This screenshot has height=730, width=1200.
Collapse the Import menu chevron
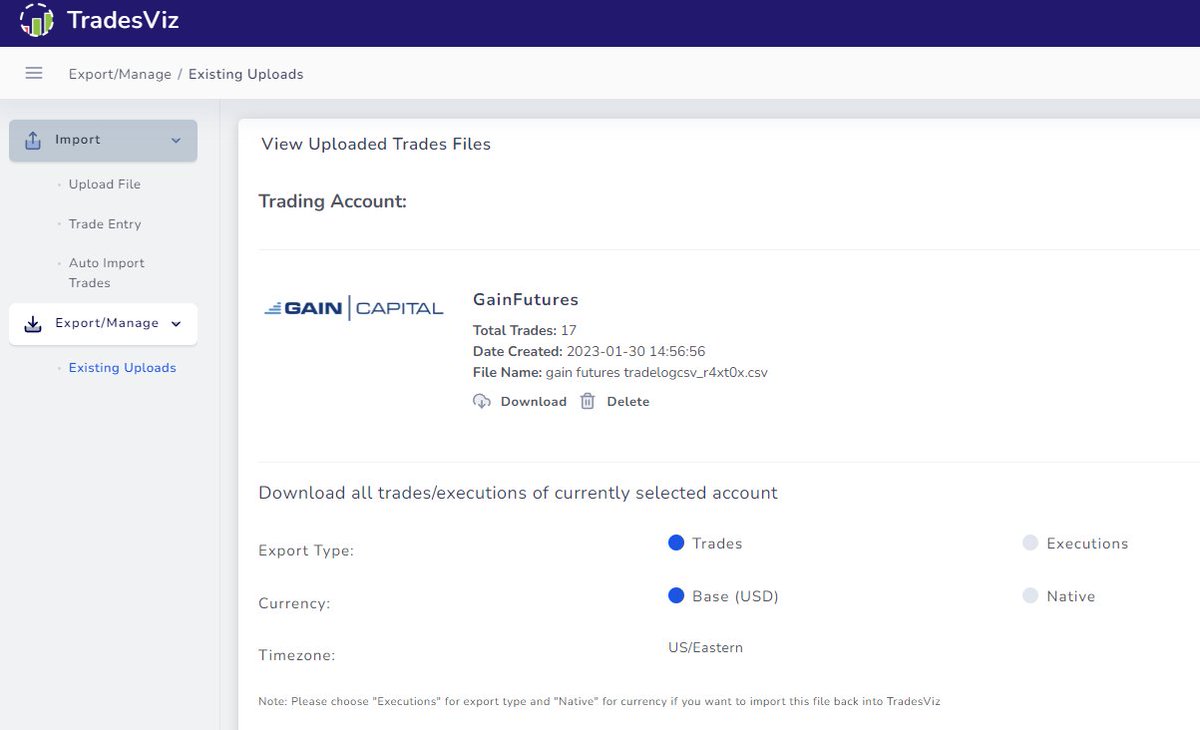point(176,141)
